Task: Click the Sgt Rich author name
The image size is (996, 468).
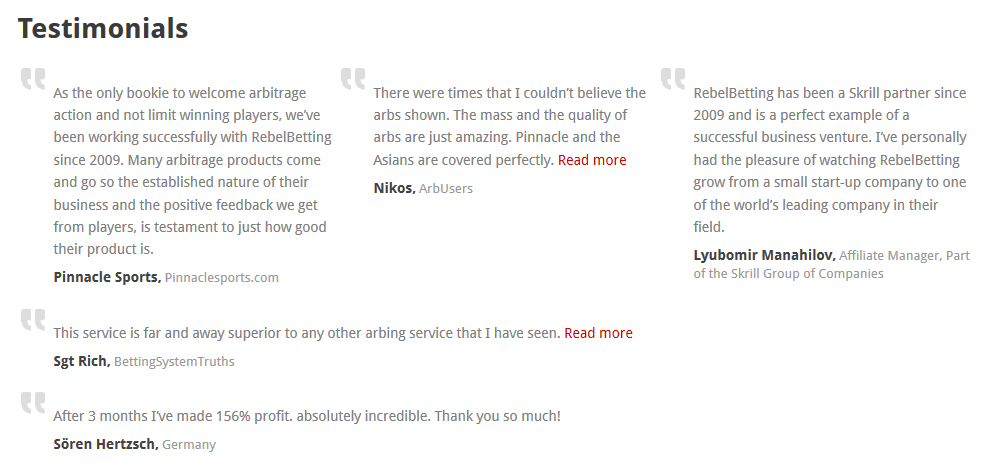Action: pyautogui.click(x=82, y=361)
